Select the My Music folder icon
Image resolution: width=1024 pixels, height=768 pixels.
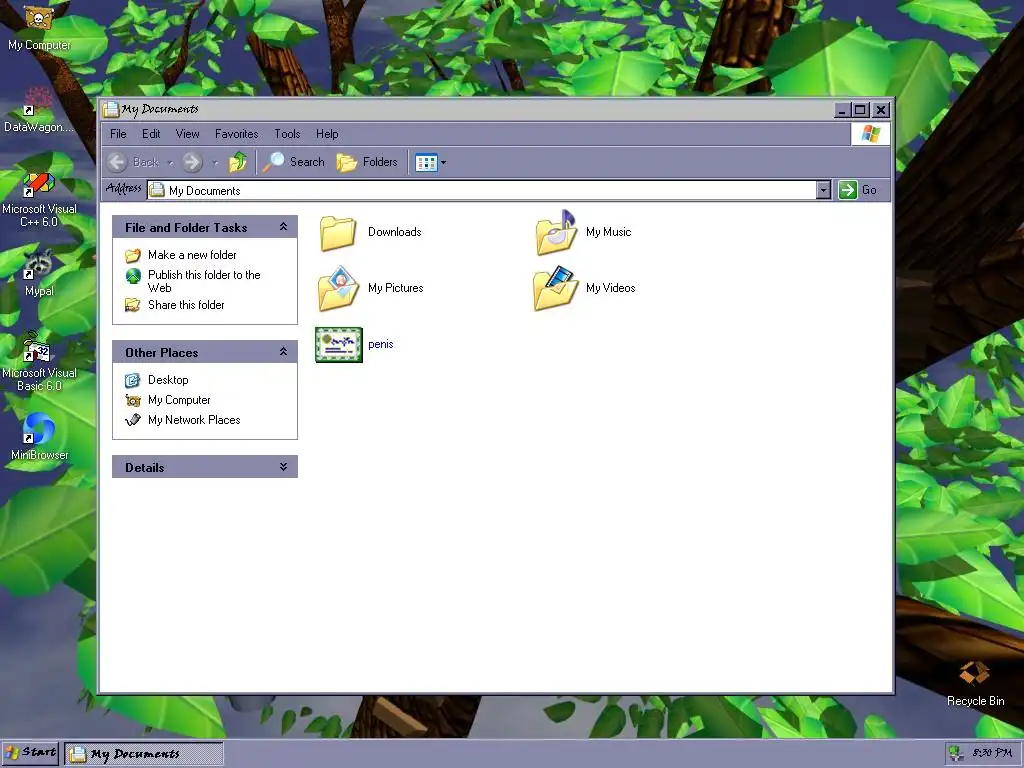click(x=556, y=232)
